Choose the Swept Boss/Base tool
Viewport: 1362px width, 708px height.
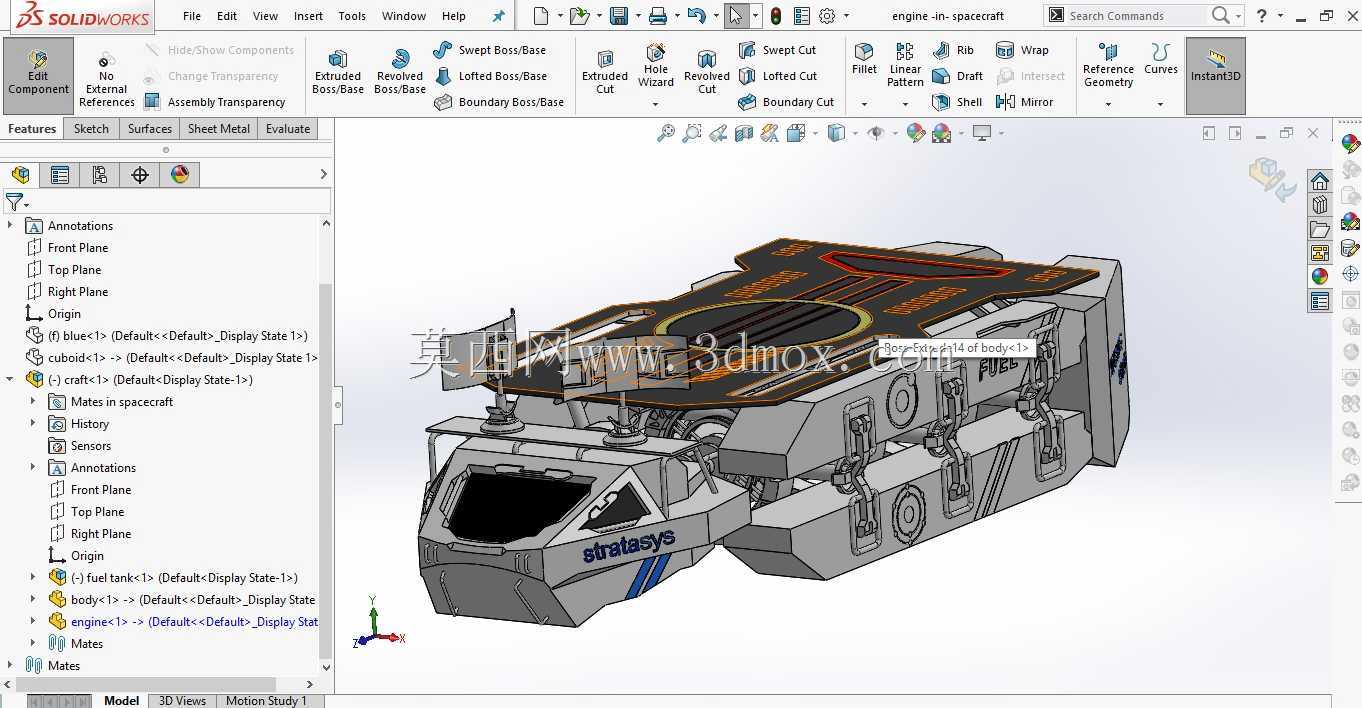[x=490, y=50]
